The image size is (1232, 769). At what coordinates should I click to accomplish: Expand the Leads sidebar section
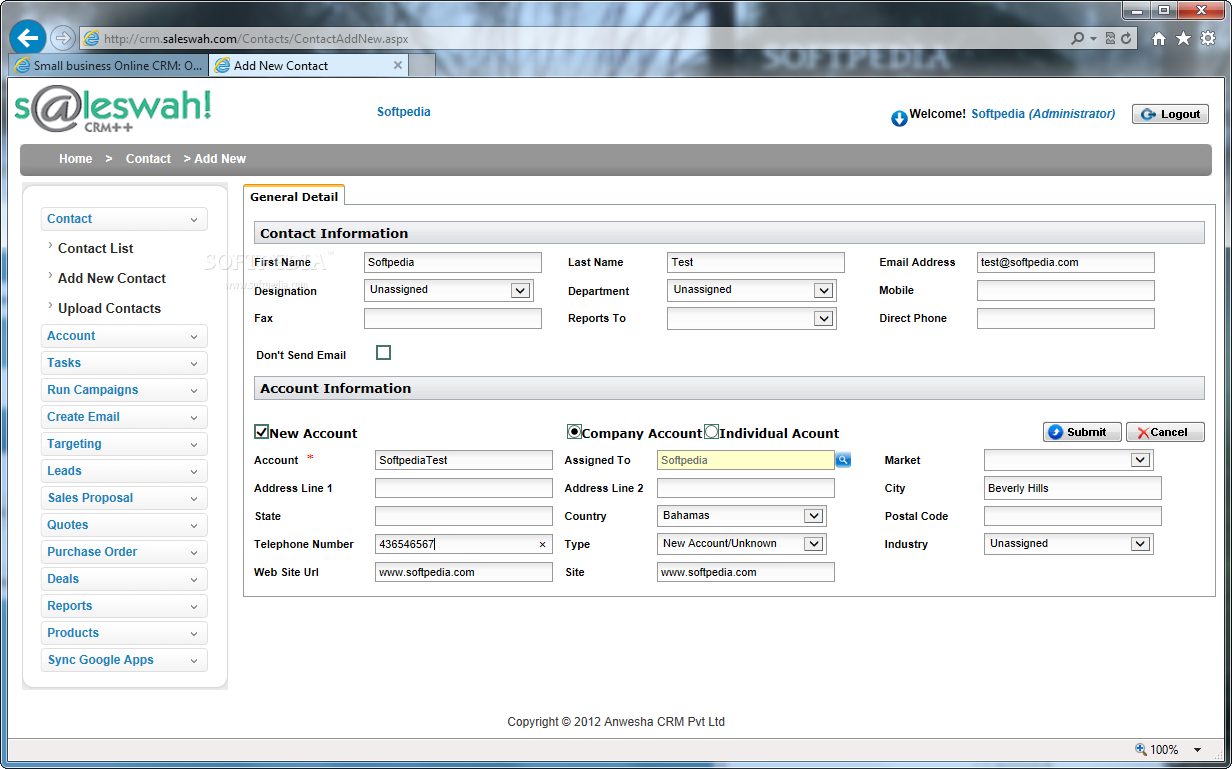124,471
